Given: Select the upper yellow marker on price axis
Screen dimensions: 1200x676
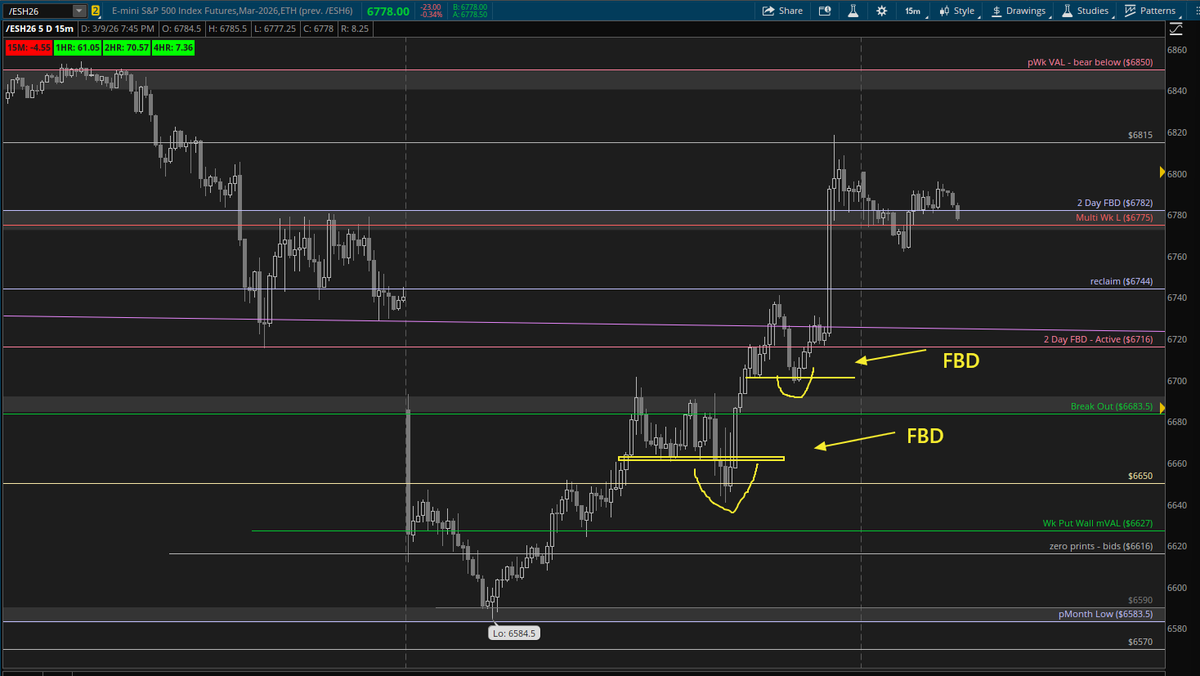Looking at the screenshot, I should tap(1161, 172).
